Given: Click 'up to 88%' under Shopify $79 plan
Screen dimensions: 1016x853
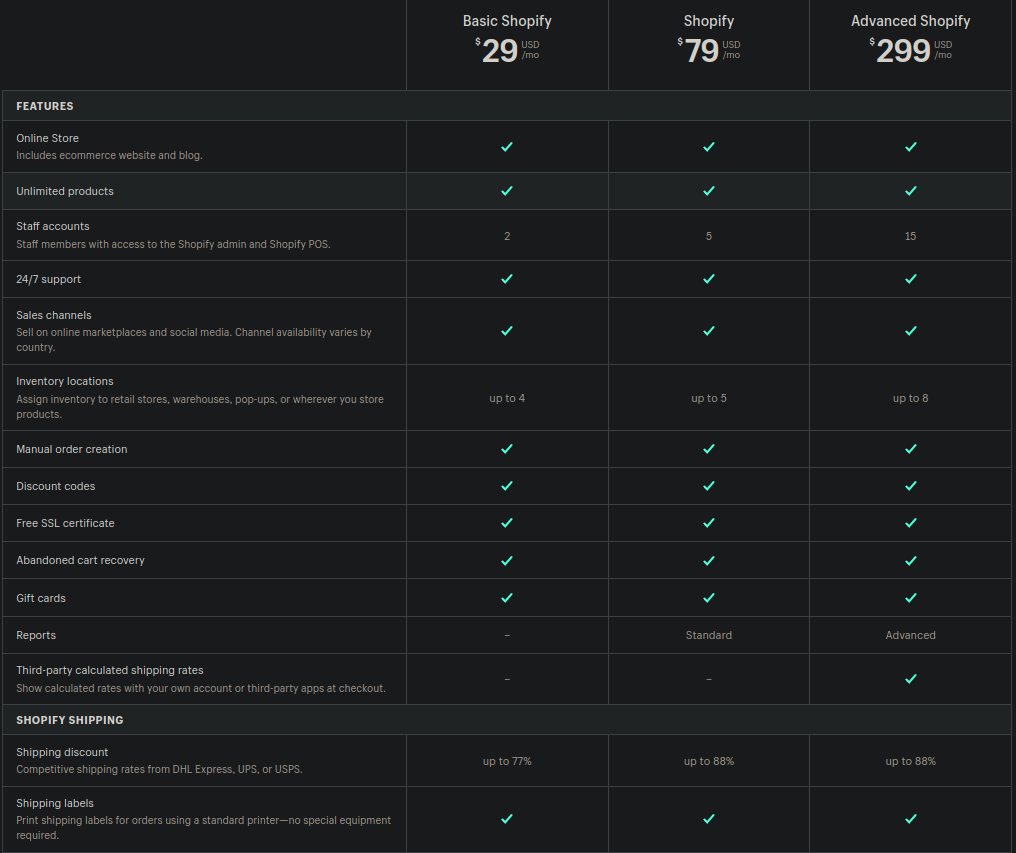Looking at the screenshot, I should 709,762.
